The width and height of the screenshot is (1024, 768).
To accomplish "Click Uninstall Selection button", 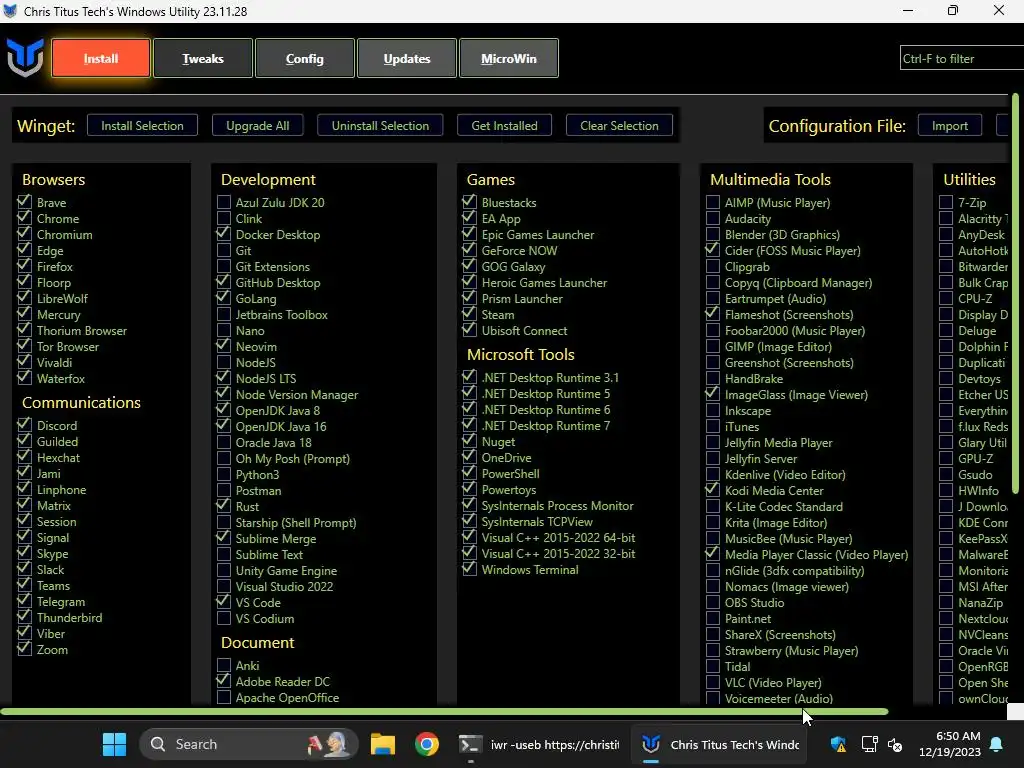I will coord(380,125).
